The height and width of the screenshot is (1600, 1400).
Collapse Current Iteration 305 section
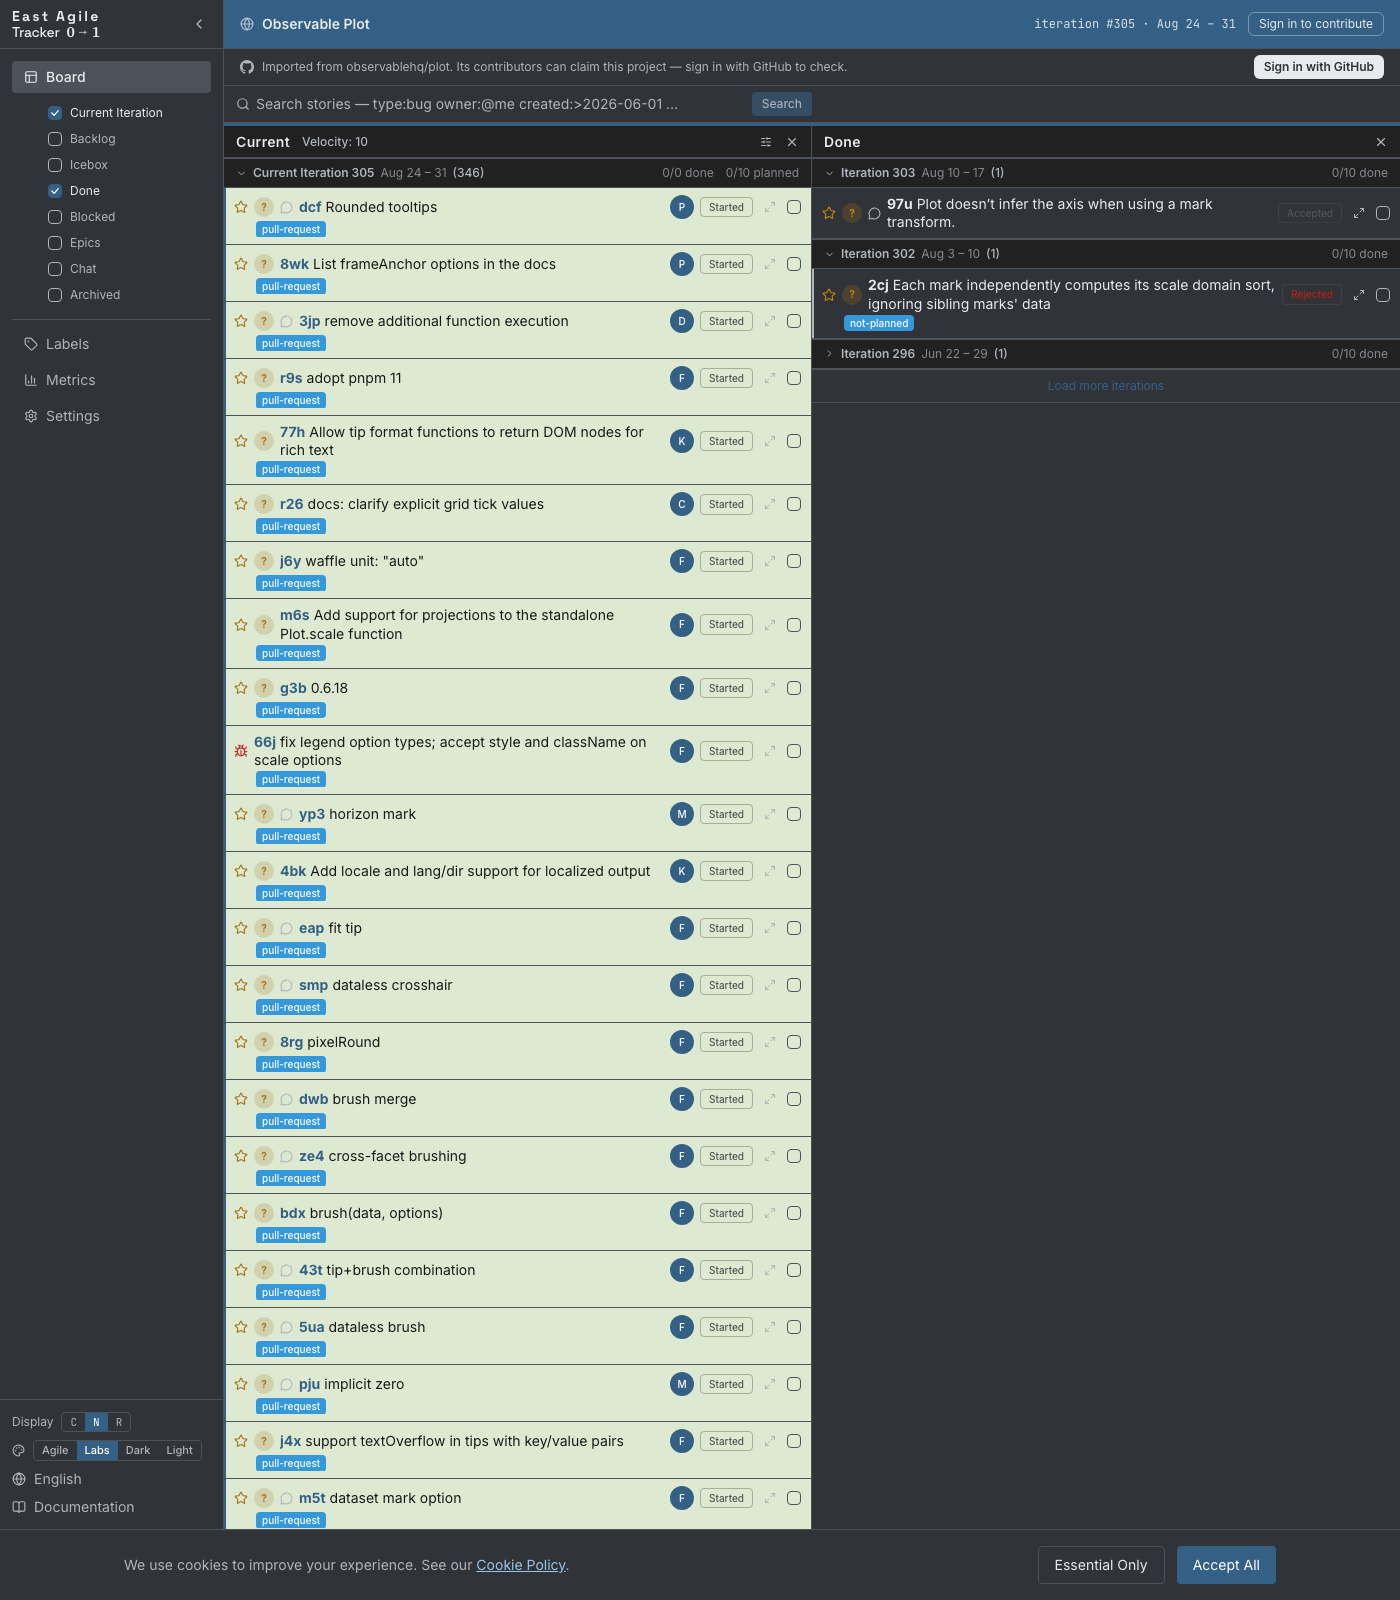point(241,173)
